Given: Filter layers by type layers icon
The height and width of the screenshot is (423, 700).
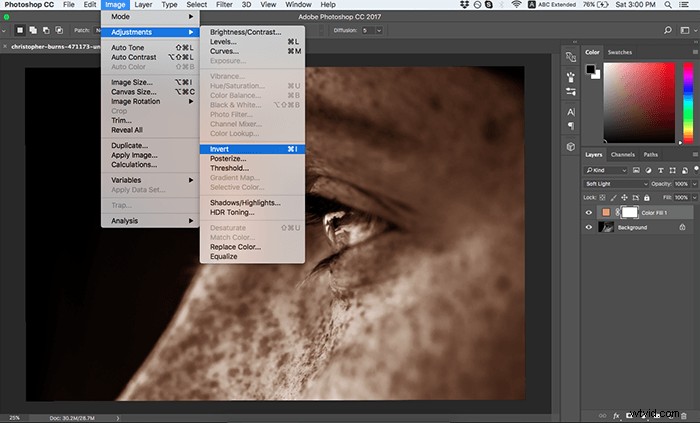Looking at the screenshot, I should [x=660, y=170].
